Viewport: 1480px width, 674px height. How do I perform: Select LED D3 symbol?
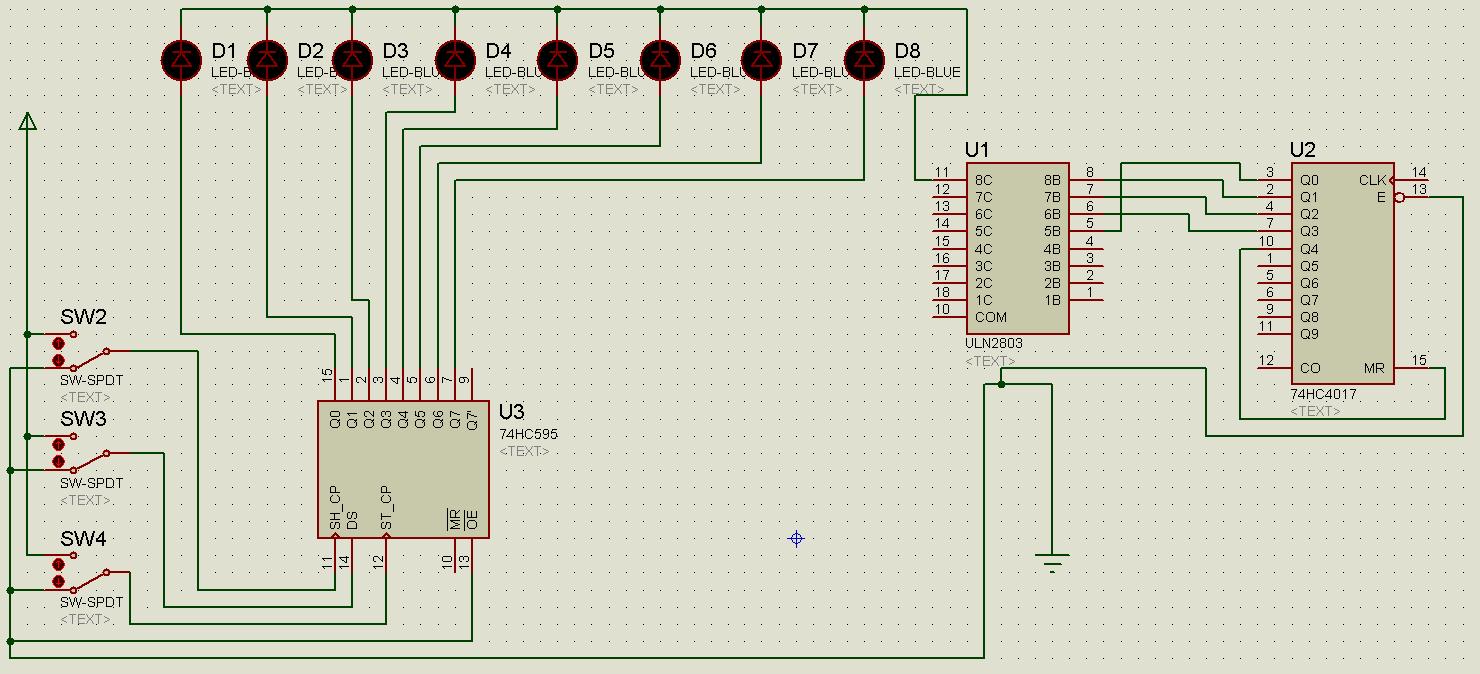point(352,60)
